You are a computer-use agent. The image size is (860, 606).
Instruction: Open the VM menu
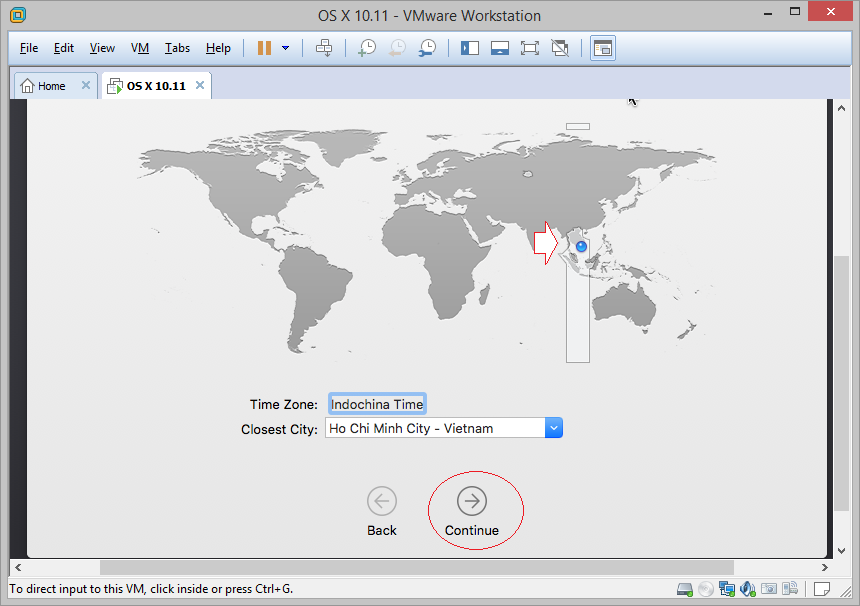[140, 48]
